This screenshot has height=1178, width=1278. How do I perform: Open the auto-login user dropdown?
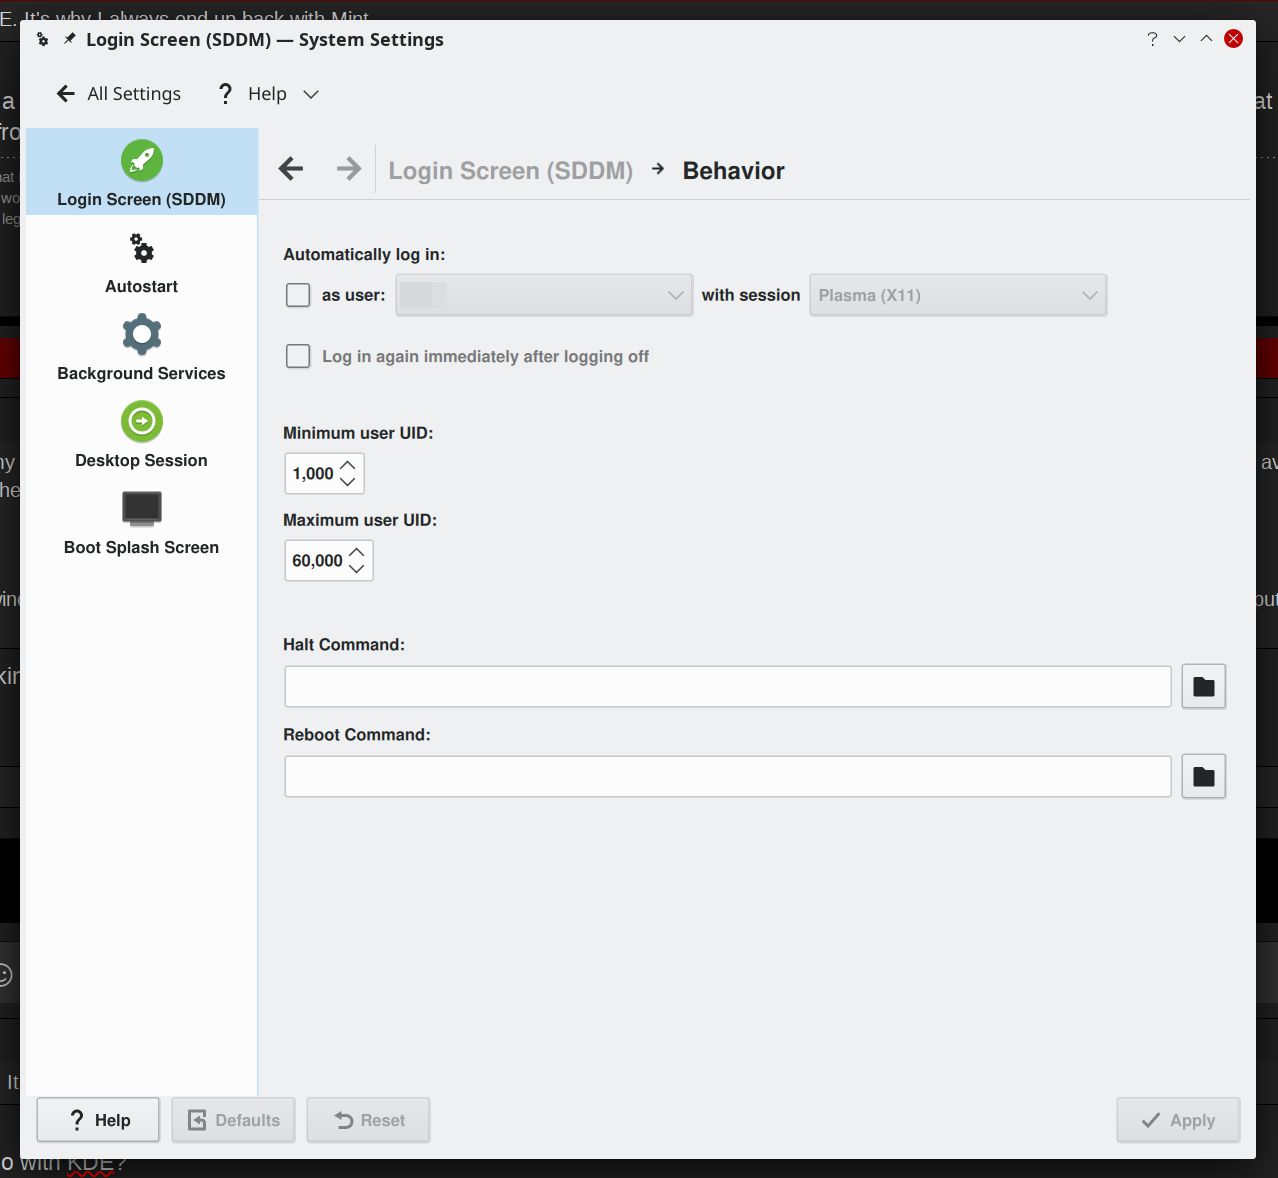(544, 295)
